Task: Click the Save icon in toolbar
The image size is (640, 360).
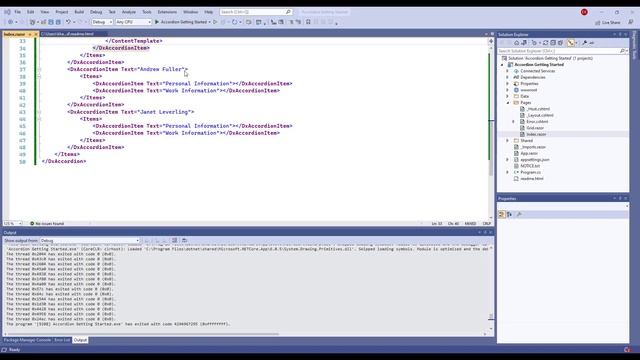Action: coord(51,22)
